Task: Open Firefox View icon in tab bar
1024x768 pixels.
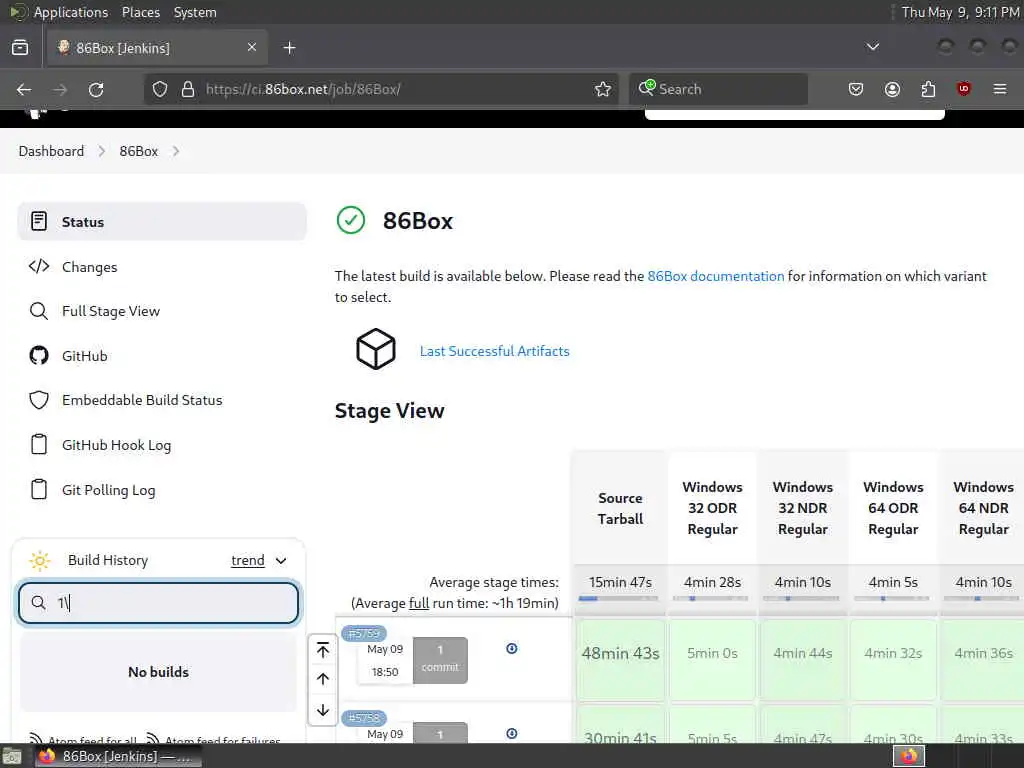Action: (x=20, y=48)
